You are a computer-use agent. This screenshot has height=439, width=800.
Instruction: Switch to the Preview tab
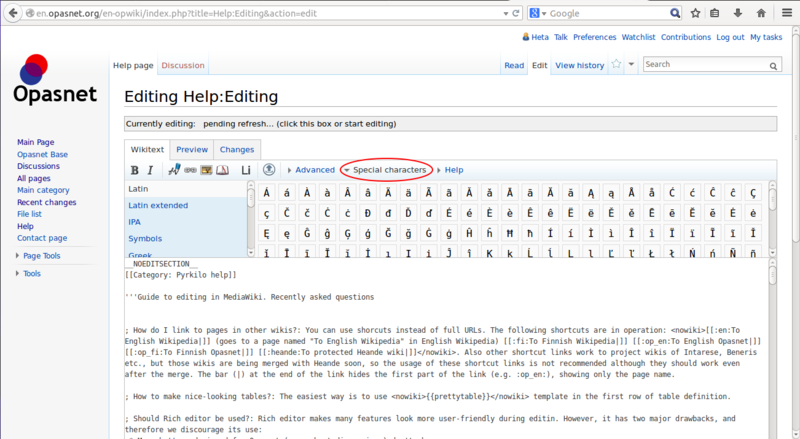(x=192, y=149)
